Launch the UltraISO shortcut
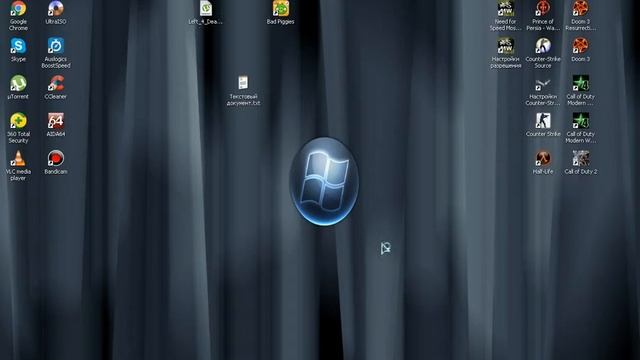Screen dimensions: 640x360 [56, 9]
